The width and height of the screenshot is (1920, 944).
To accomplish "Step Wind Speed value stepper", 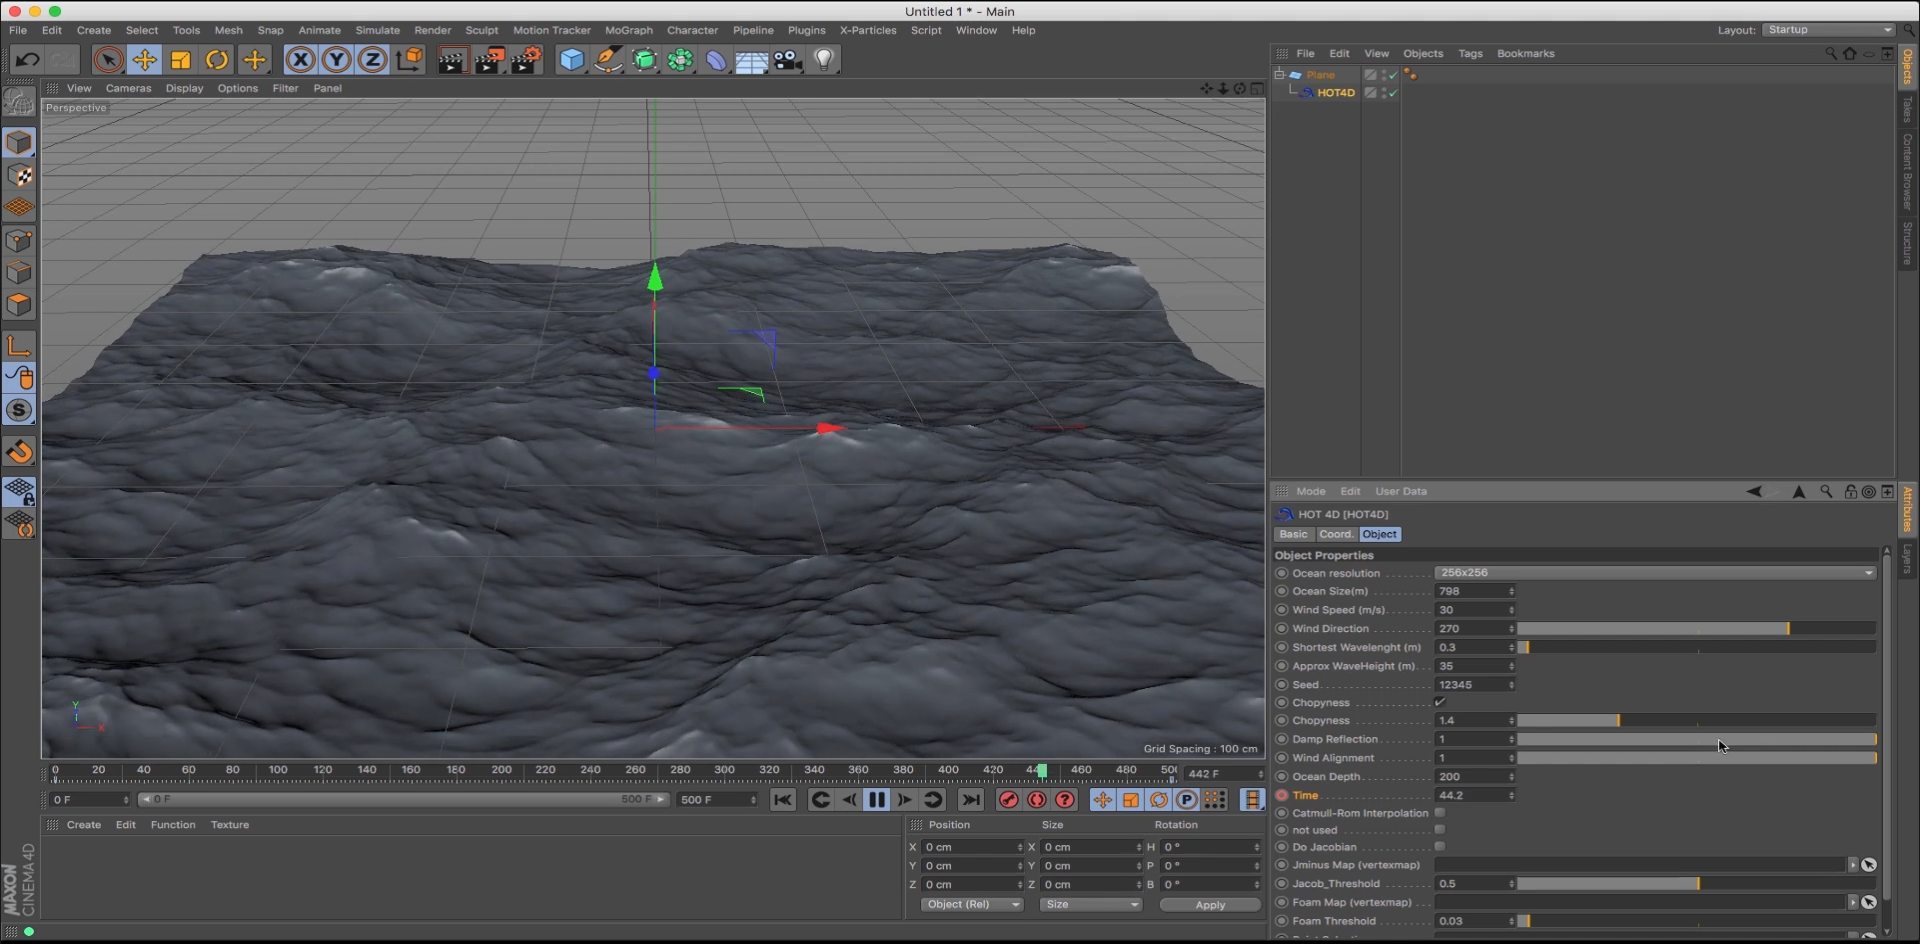I will [1511, 610].
